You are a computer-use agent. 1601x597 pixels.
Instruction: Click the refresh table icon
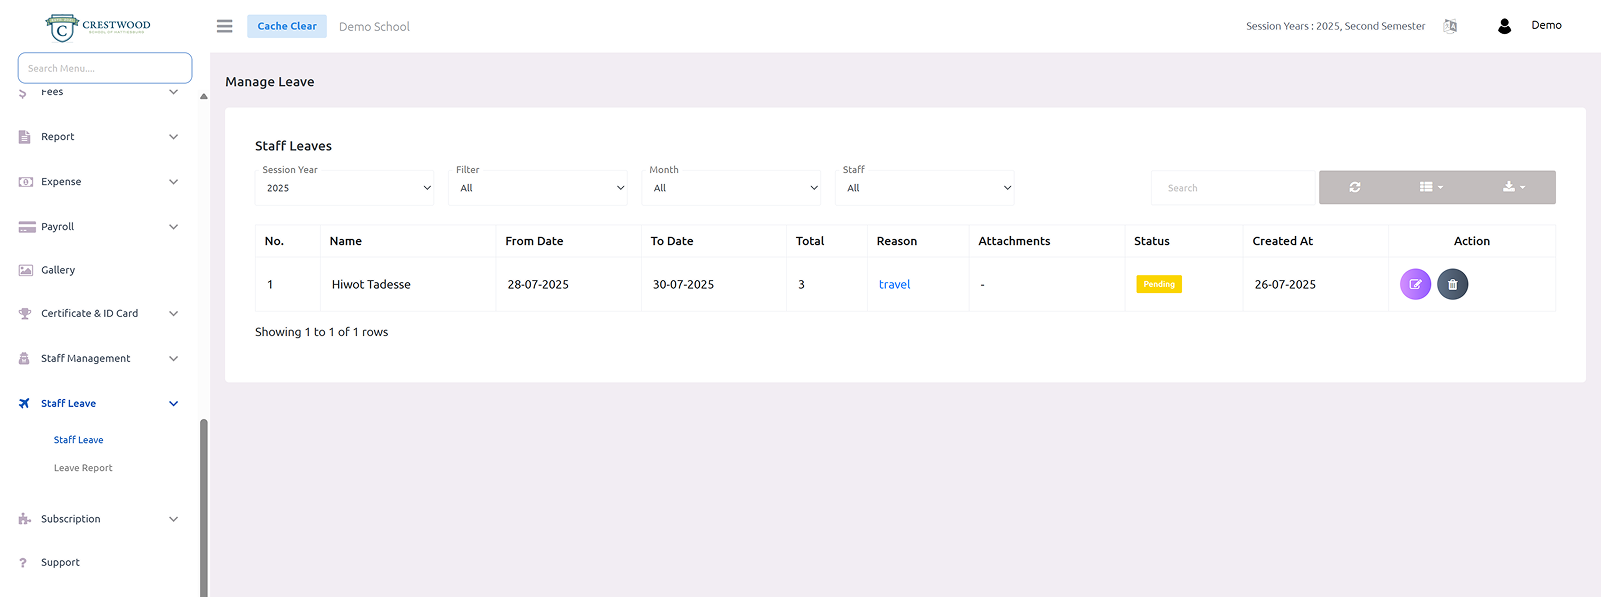click(x=1354, y=187)
